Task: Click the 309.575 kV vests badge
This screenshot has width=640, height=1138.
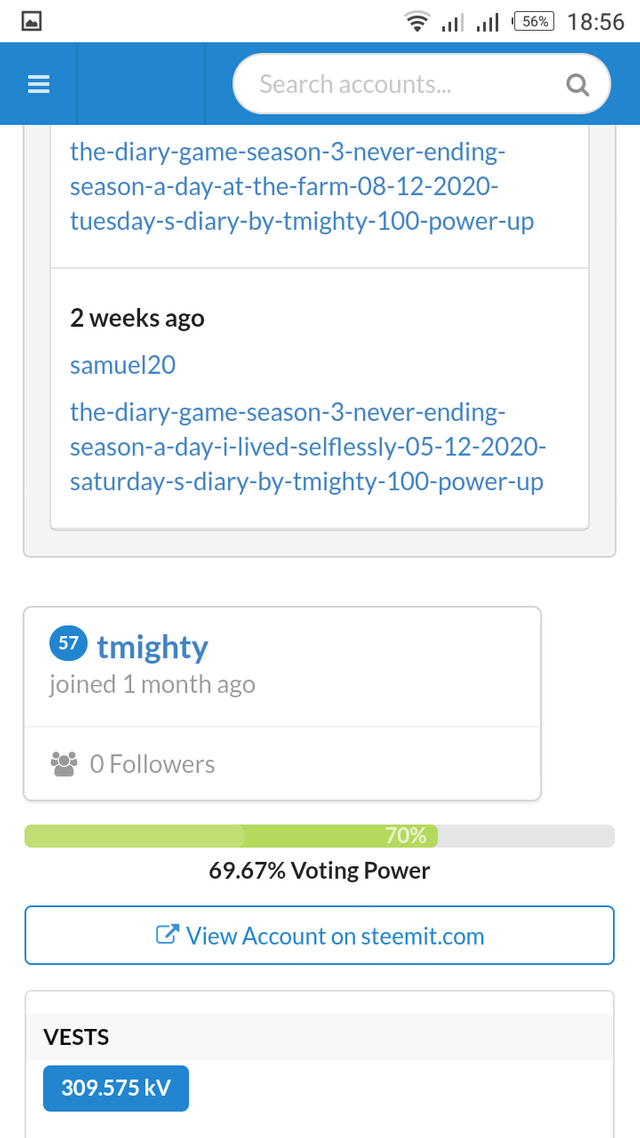Action: (x=115, y=1087)
